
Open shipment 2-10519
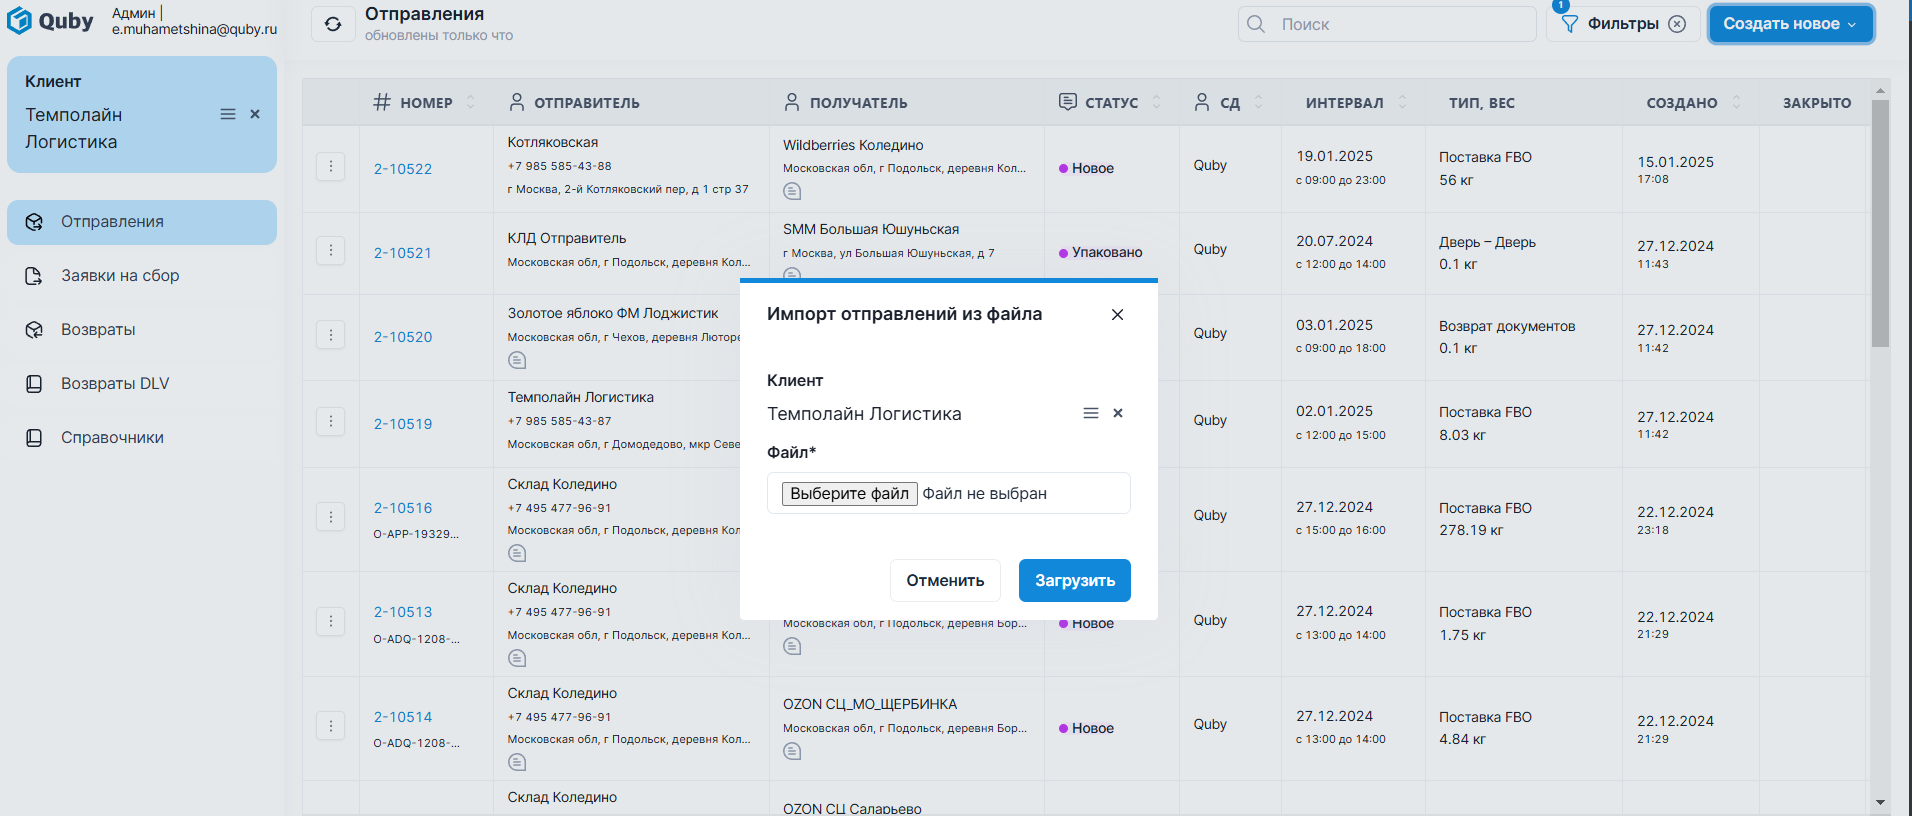(x=403, y=424)
